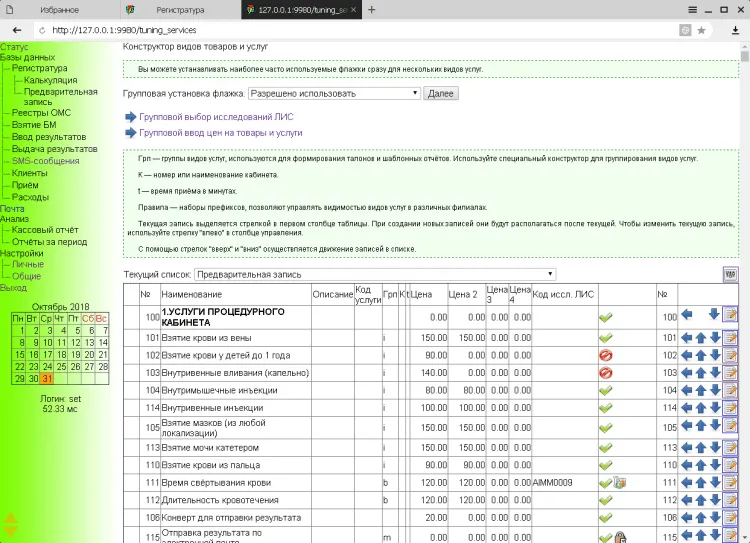This screenshot has width=750, height=543.
Task: Open Отчёты за период in the sidebar
Action: click(x=49, y=242)
